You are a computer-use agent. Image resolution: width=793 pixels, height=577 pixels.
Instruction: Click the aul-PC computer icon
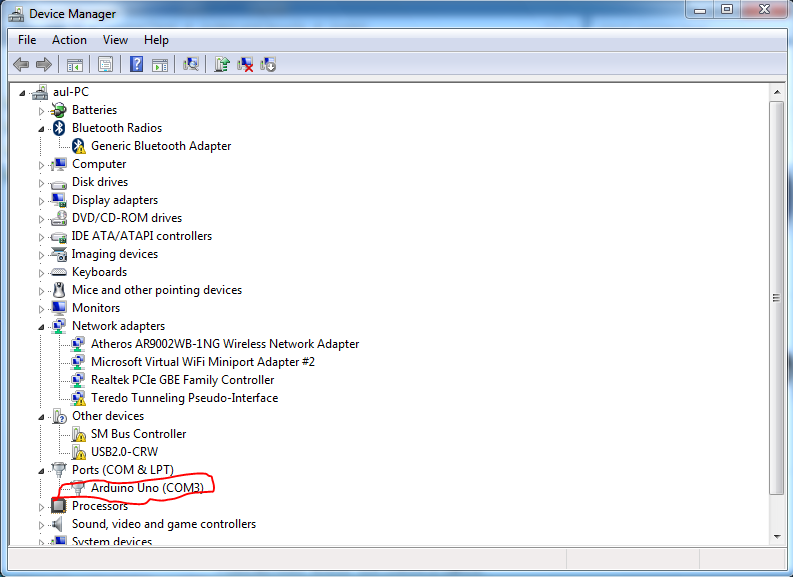coord(39,92)
